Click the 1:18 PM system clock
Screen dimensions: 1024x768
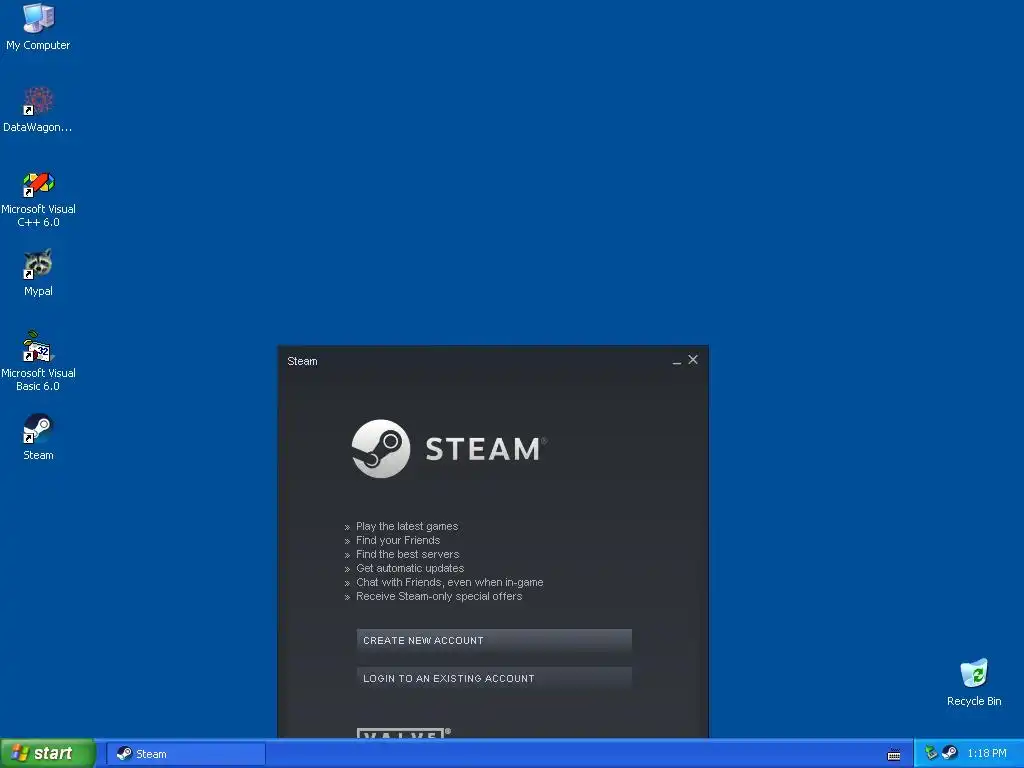pyautogui.click(x=987, y=753)
